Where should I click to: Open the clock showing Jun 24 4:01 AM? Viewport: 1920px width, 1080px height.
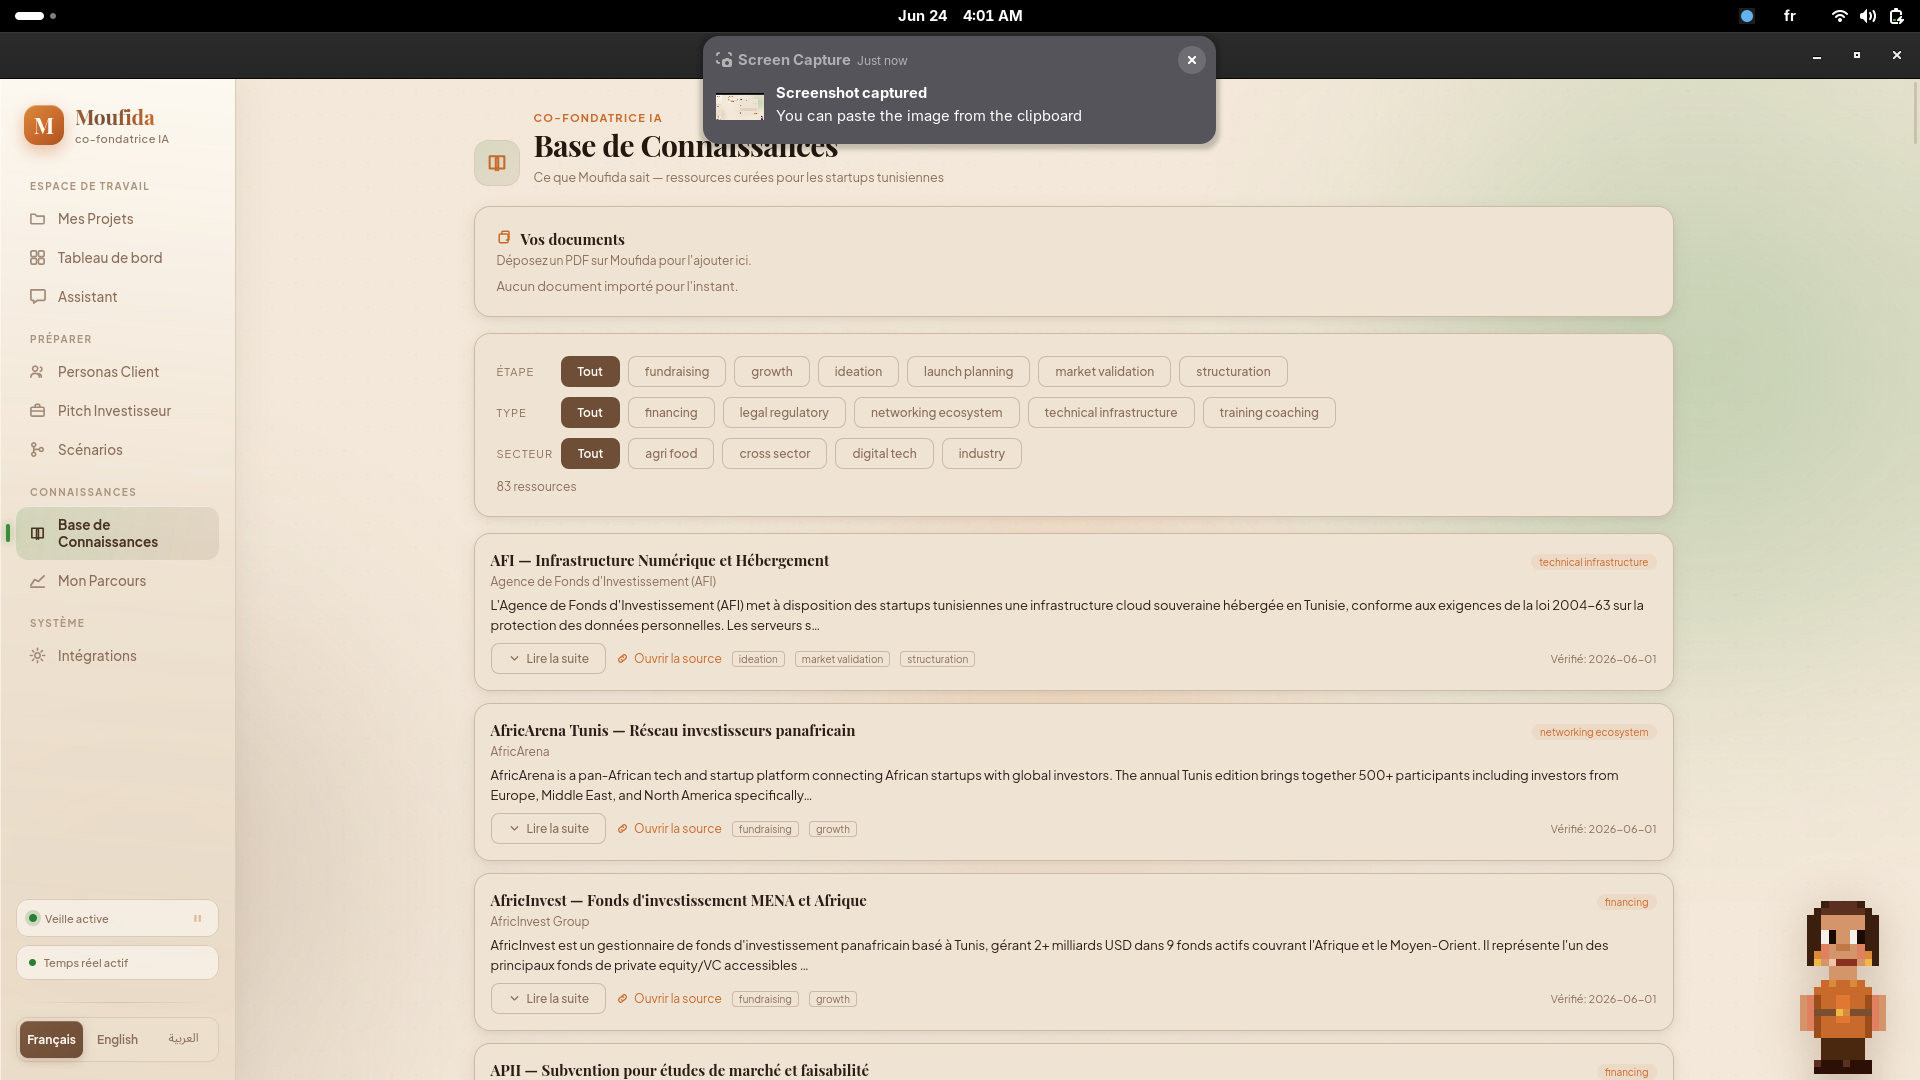960,16
